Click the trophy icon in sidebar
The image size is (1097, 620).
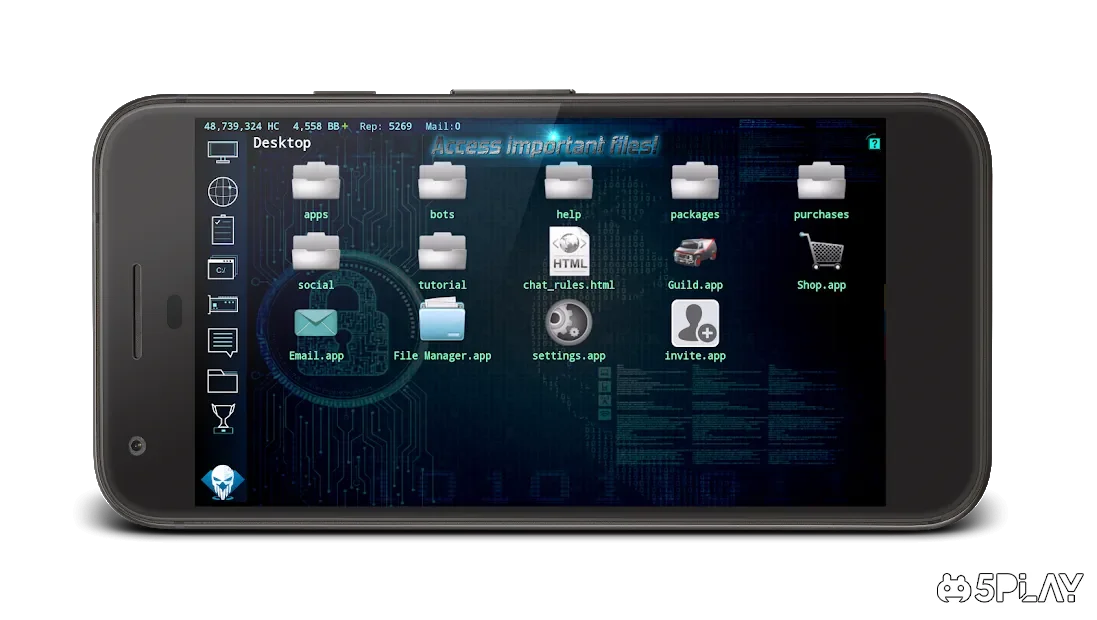[x=222, y=419]
